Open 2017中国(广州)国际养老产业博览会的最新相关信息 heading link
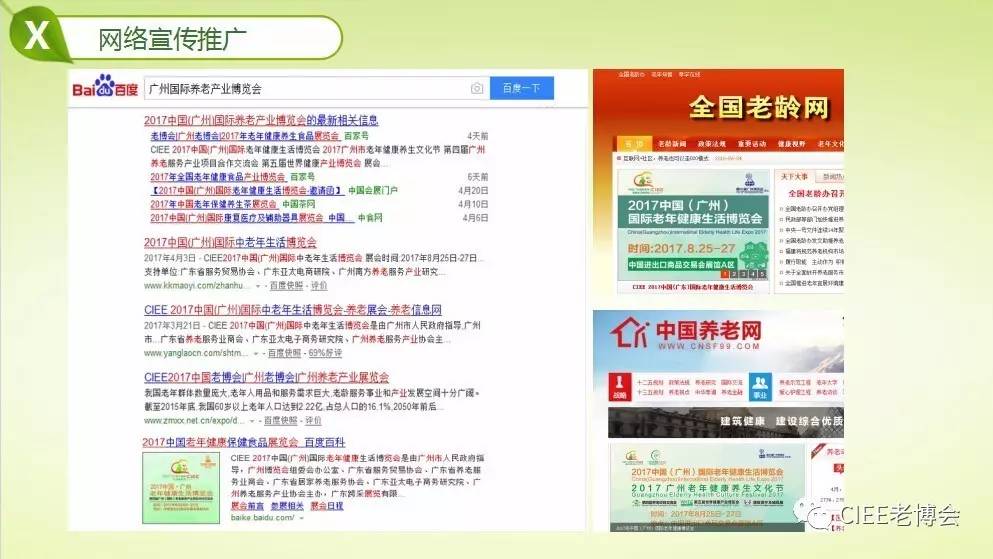Image resolution: width=993 pixels, height=559 pixels. click(261, 120)
